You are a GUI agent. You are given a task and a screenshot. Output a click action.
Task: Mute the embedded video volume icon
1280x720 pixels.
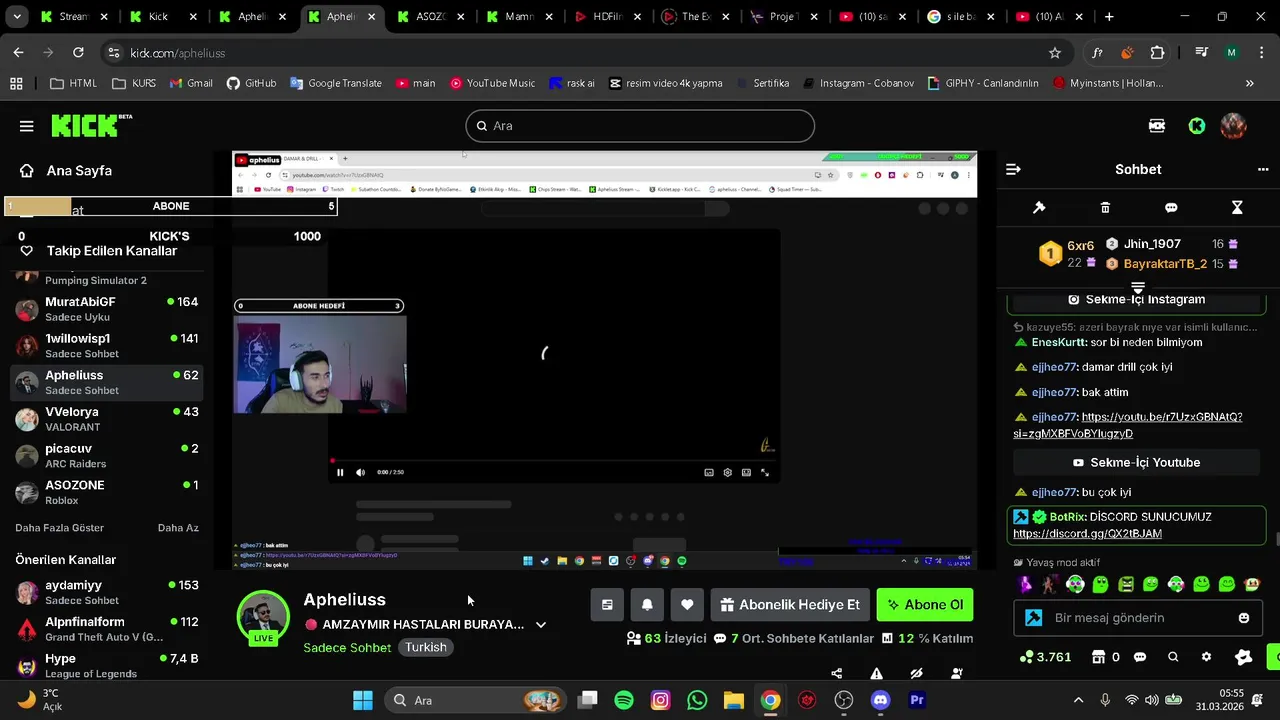[360, 472]
